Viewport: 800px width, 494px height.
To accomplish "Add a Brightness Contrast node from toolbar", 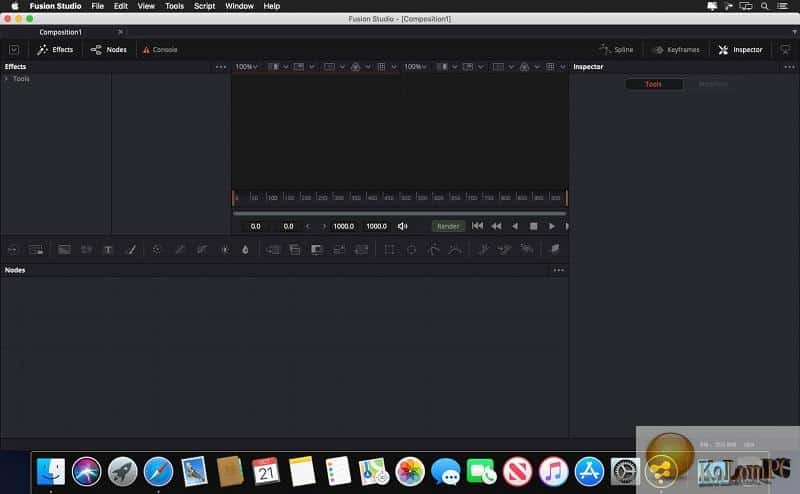I will [225, 250].
